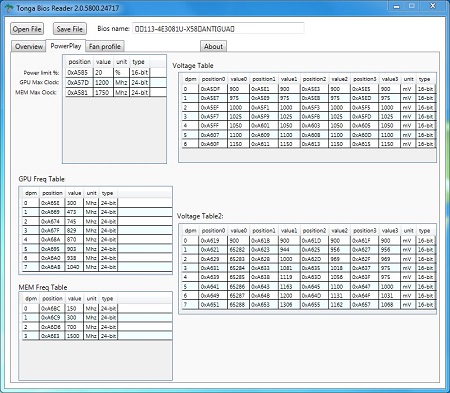
Task: Click position0 header in Voltage Table
Action: pos(213,79)
